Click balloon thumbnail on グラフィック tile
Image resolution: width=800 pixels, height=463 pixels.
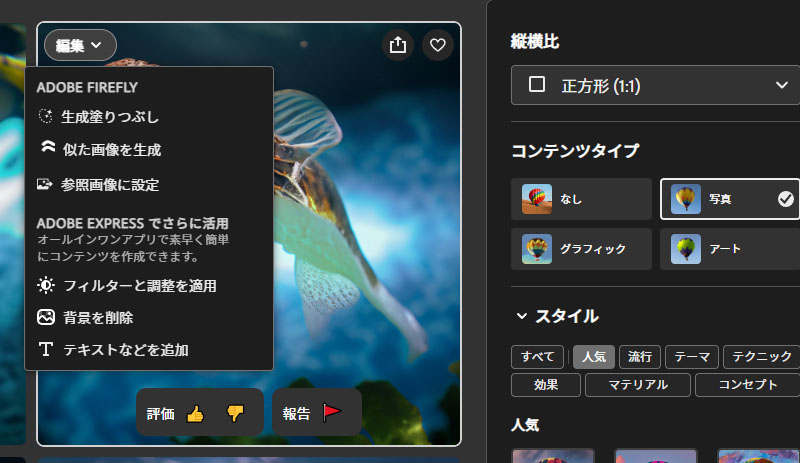[537, 249]
